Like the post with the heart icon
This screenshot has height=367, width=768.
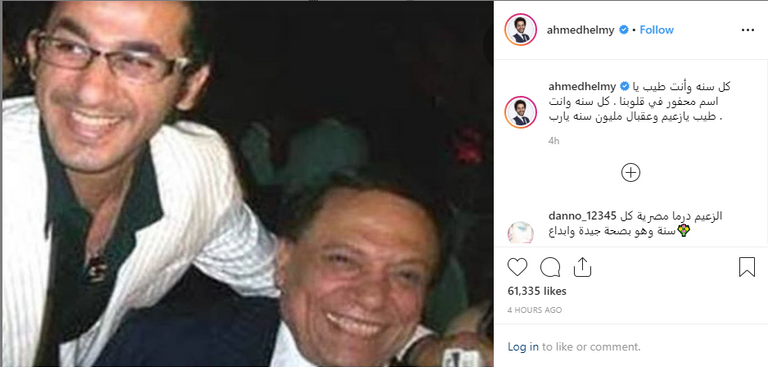(517, 268)
